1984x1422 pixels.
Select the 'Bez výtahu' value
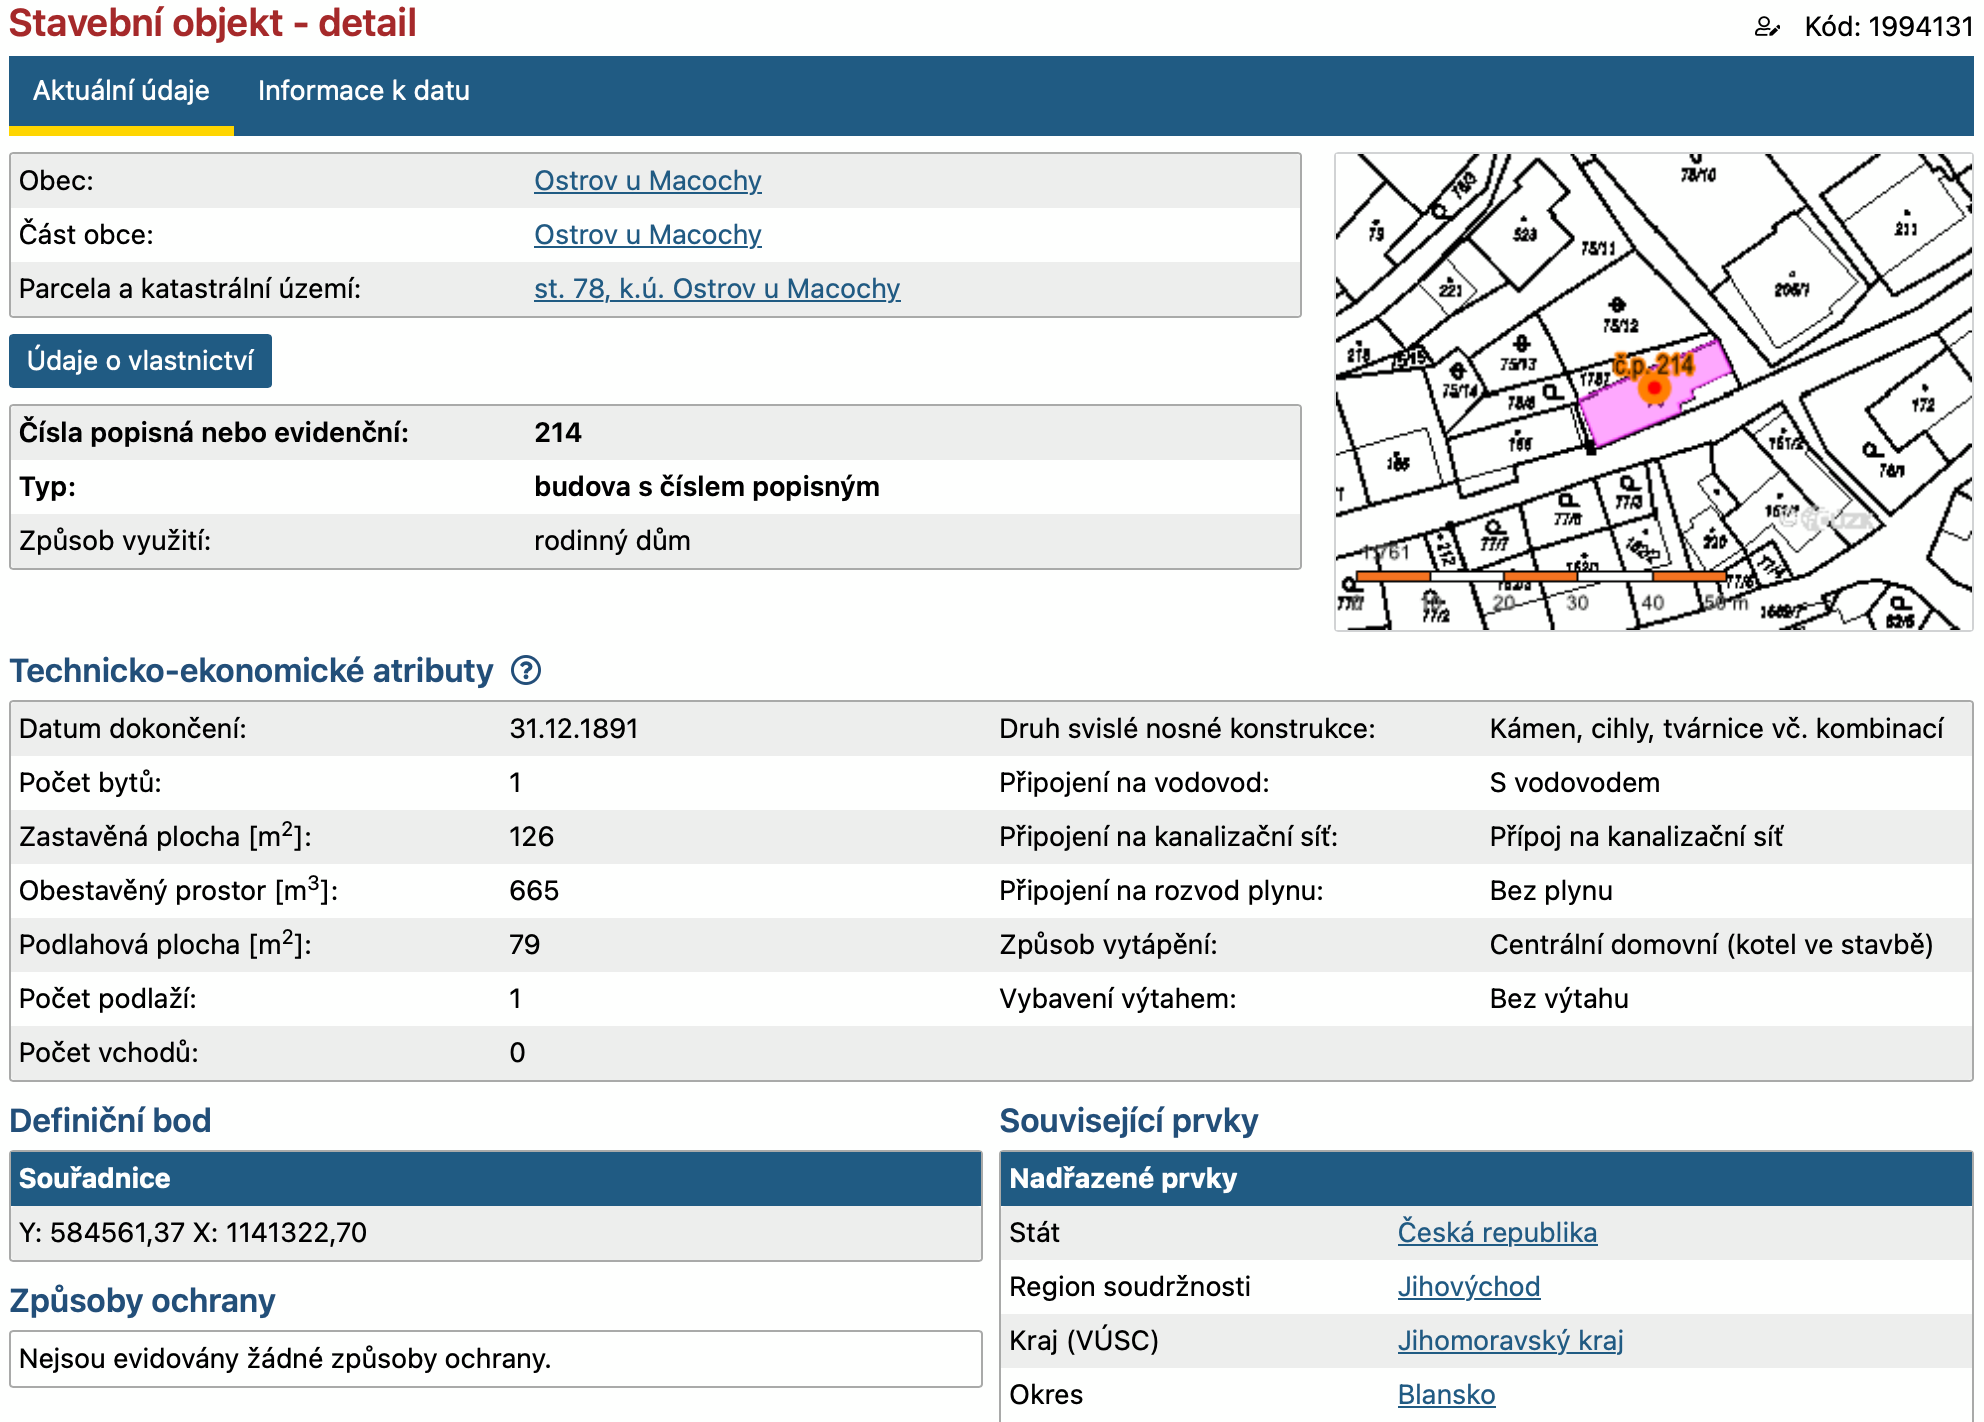click(1559, 999)
